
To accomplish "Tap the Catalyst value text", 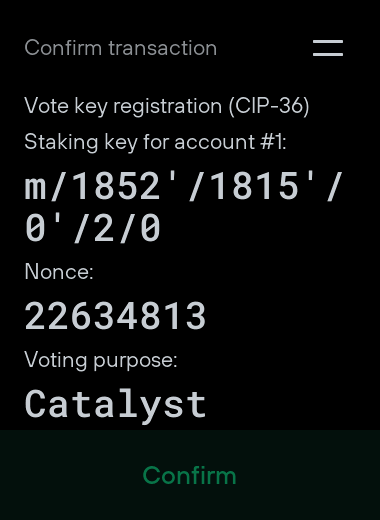I will pos(115,404).
